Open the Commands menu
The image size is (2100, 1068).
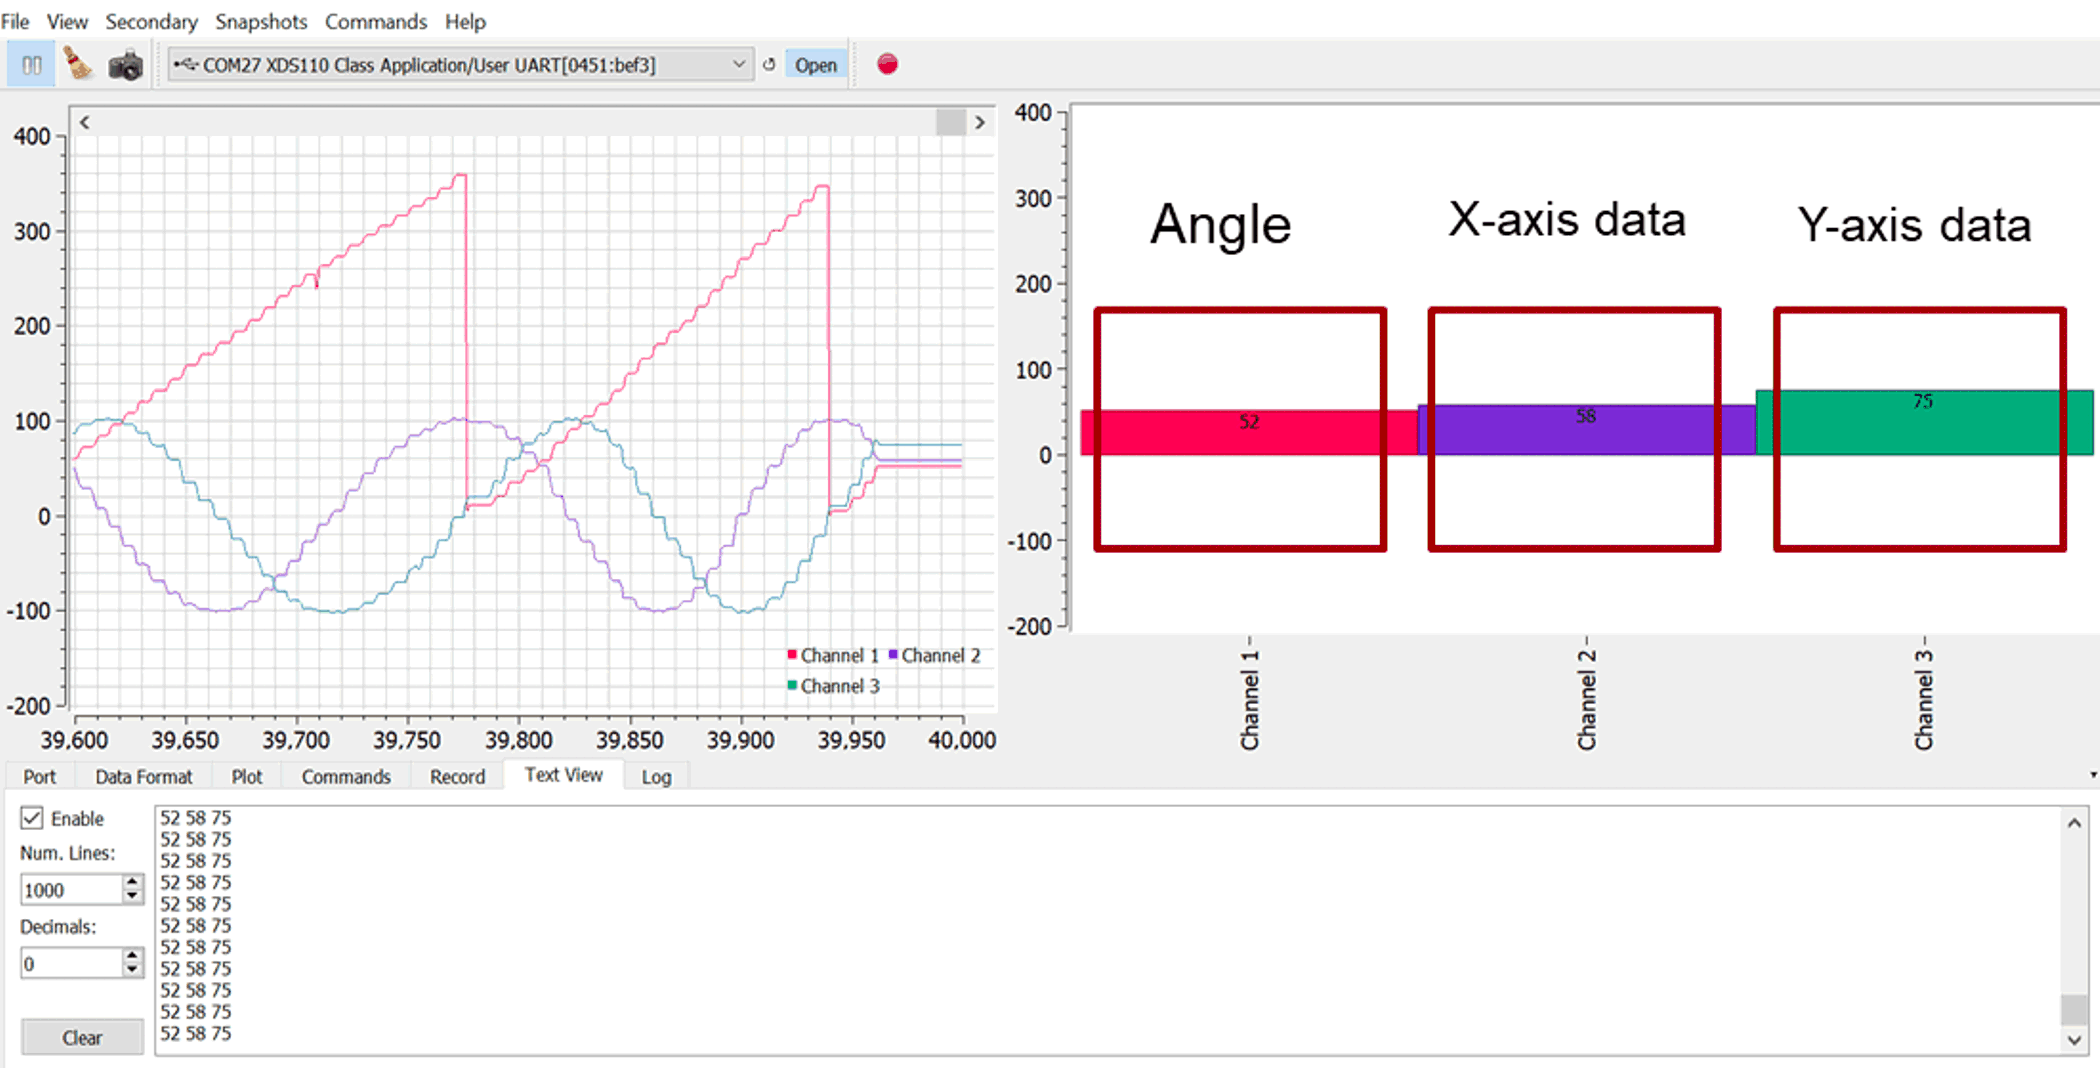click(375, 21)
